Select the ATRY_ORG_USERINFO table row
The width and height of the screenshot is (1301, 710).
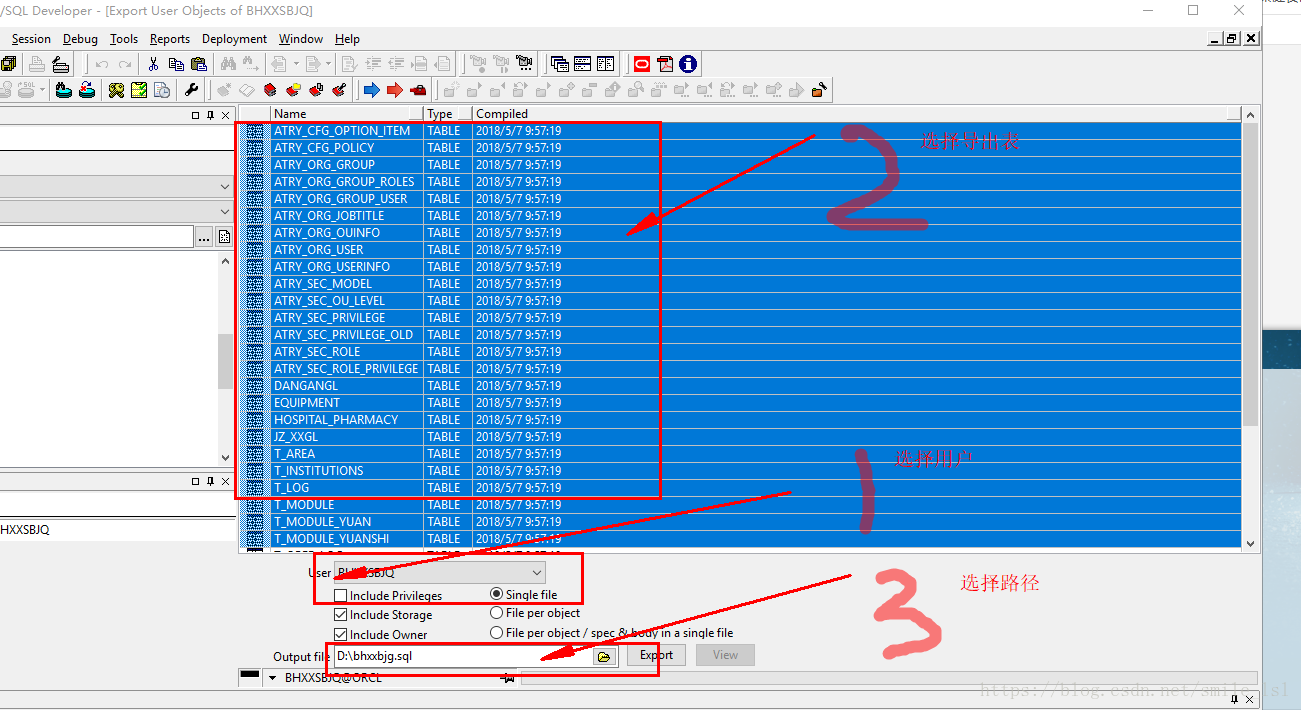pyautogui.click(x=740, y=267)
